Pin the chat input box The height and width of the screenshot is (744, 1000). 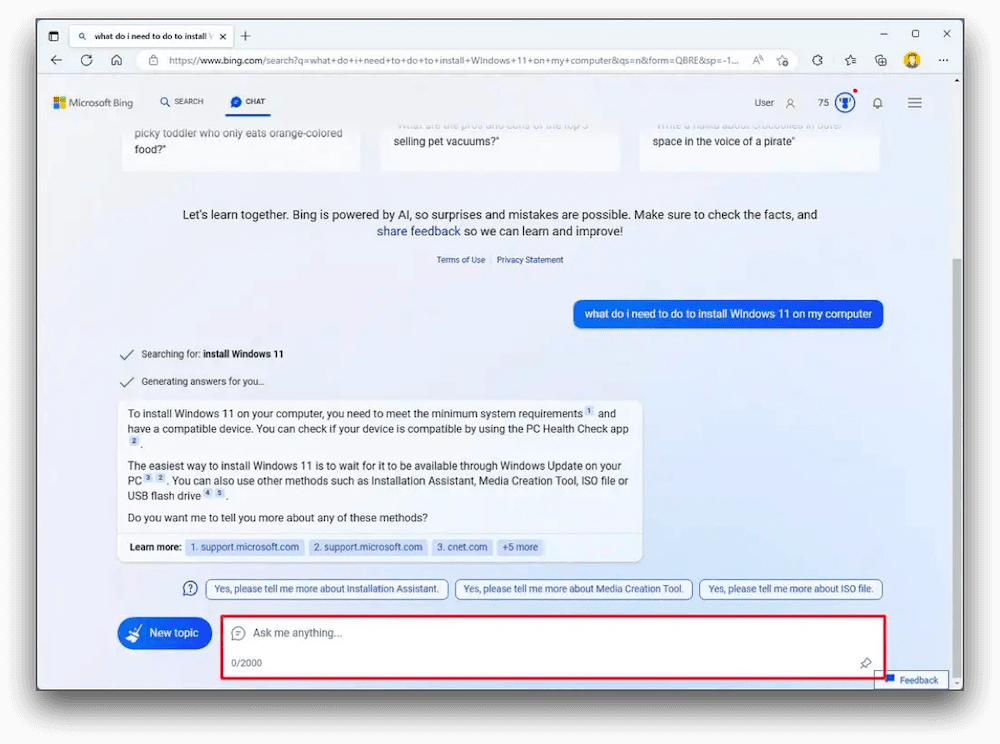pos(865,663)
